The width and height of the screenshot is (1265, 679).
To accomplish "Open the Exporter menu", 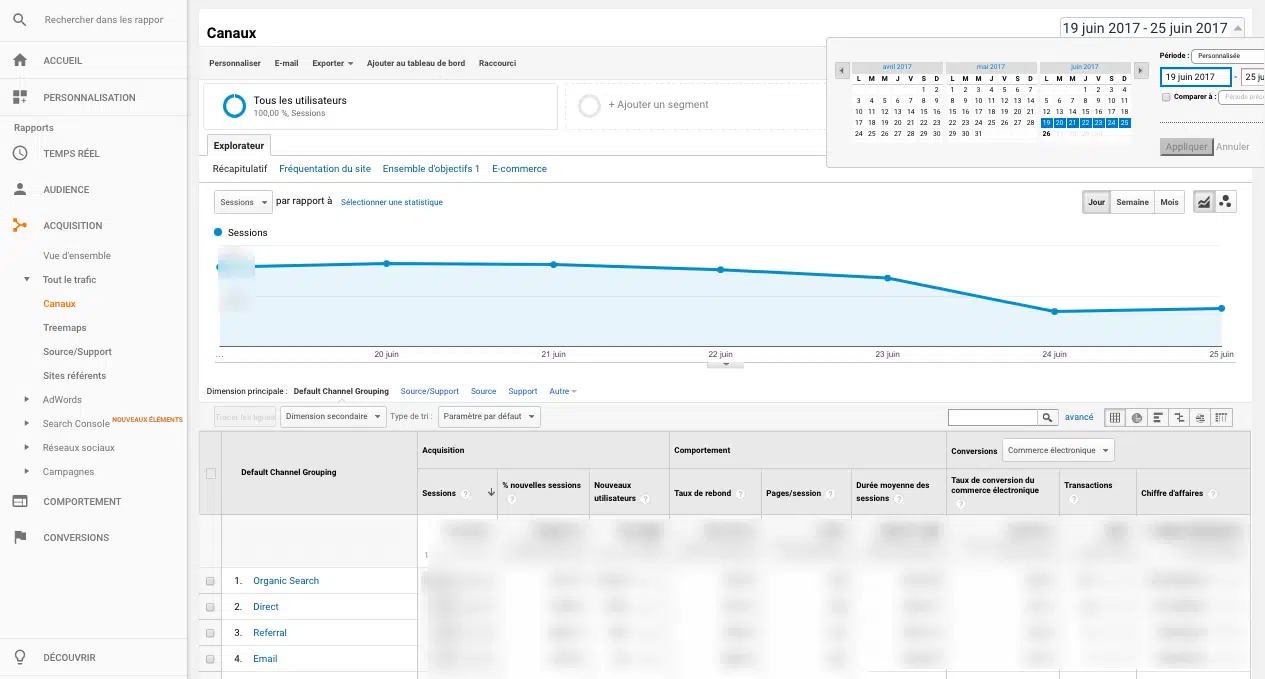I will [x=332, y=63].
